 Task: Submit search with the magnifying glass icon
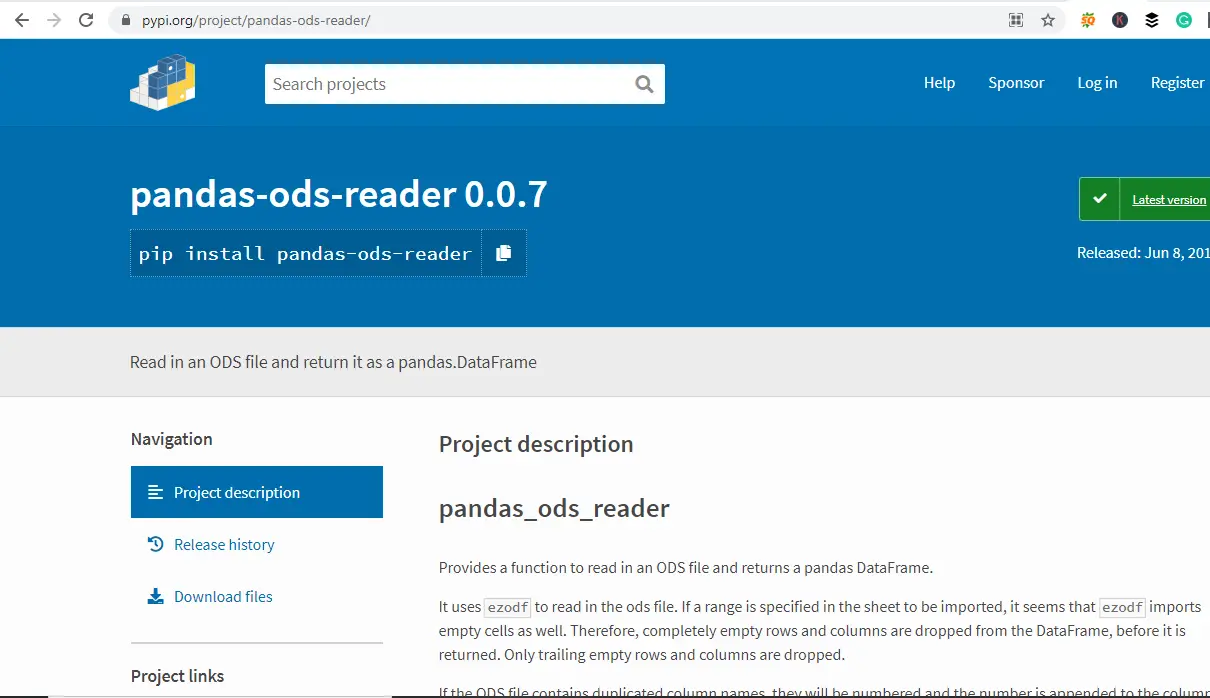644,84
